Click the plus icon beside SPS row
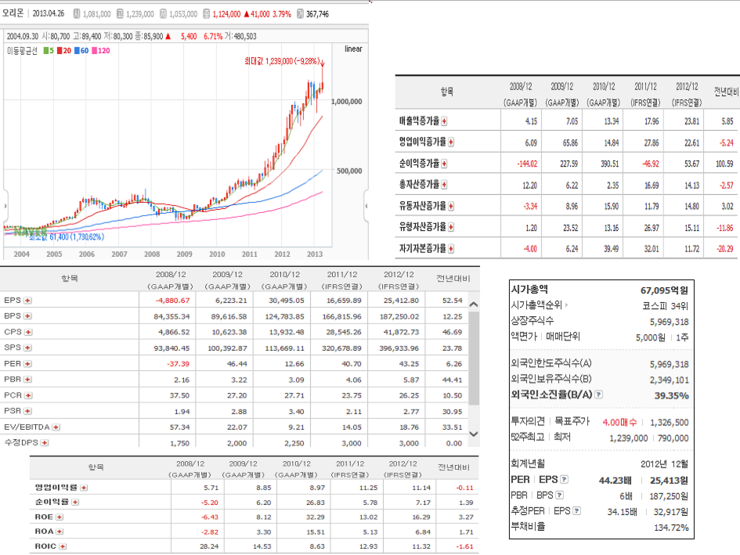This screenshot has width=740, height=555. (28, 348)
